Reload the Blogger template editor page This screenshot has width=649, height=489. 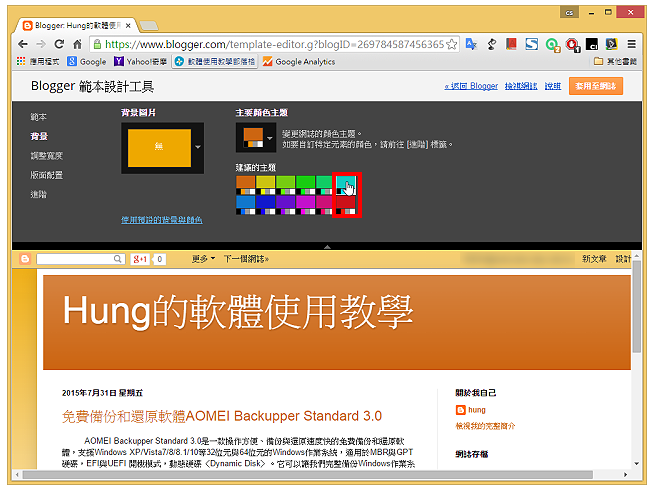tap(59, 44)
